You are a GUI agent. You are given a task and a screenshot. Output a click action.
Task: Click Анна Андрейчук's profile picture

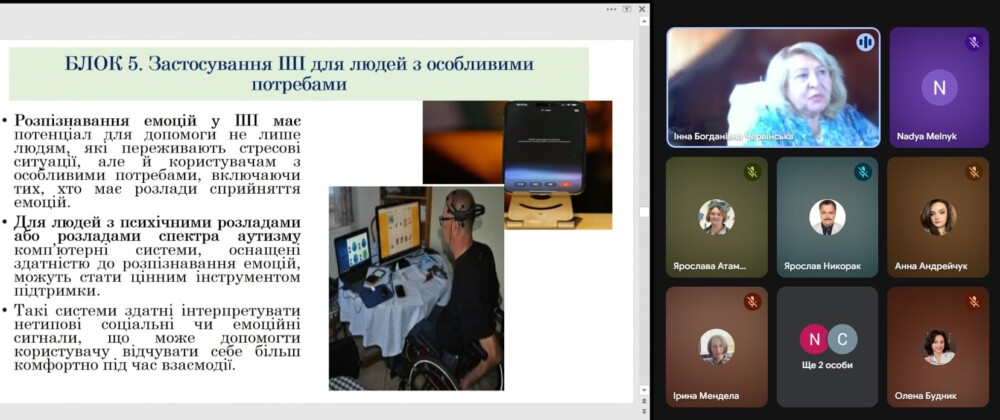[938, 217]
